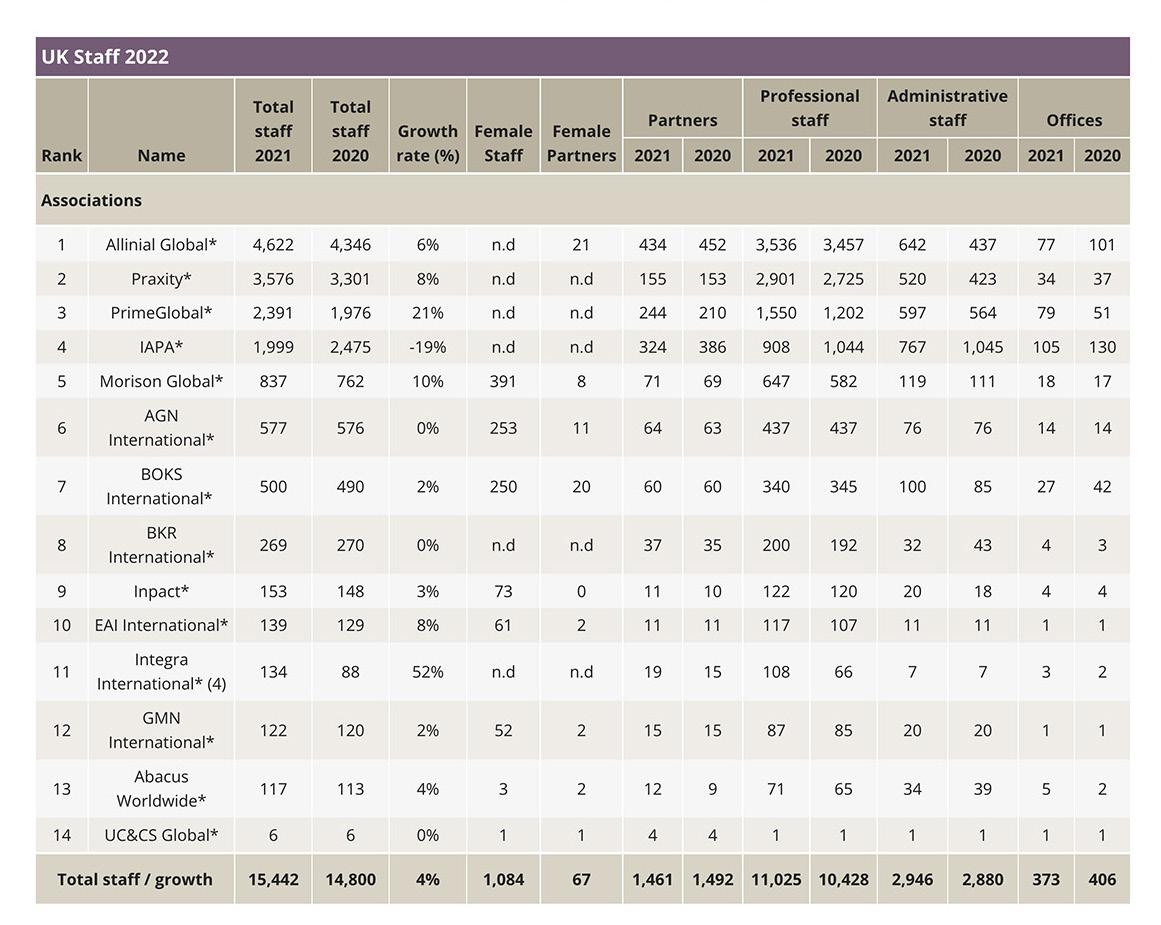Click Inpact's 153 total staff 2021 value
1161x925 pixels.
coord(273,591)
